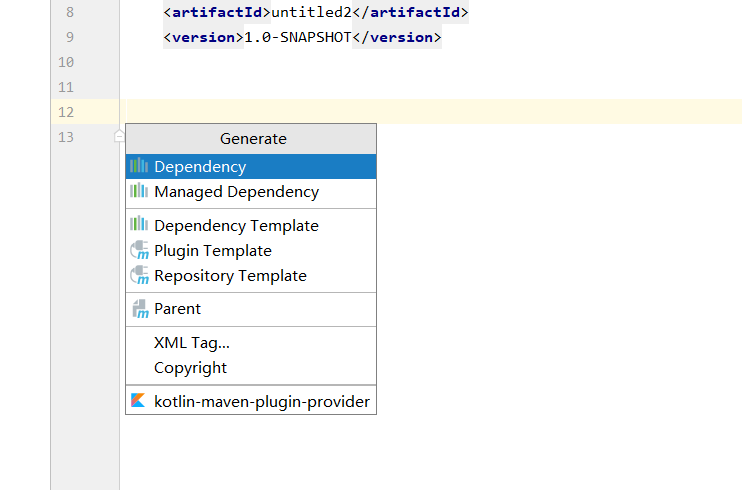Click line number 12 in the gutter

click(x=66, y=112)
